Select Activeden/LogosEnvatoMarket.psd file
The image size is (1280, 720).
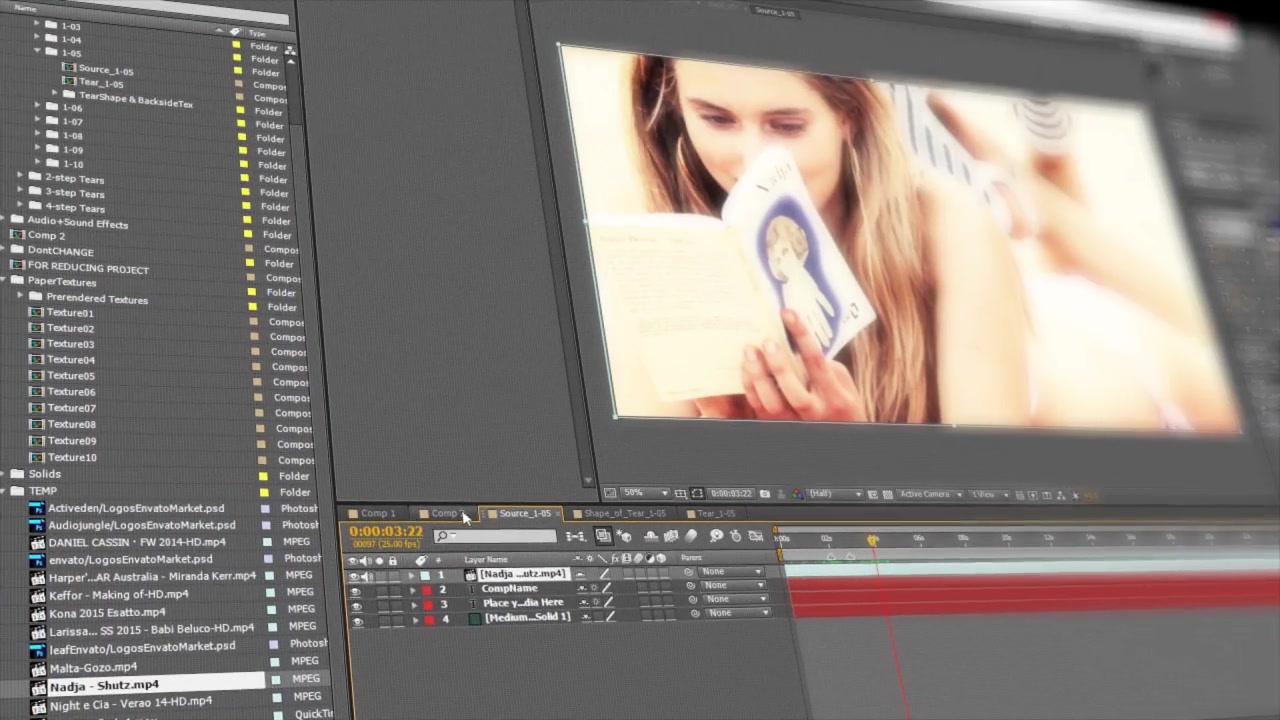tap(136, 508)
